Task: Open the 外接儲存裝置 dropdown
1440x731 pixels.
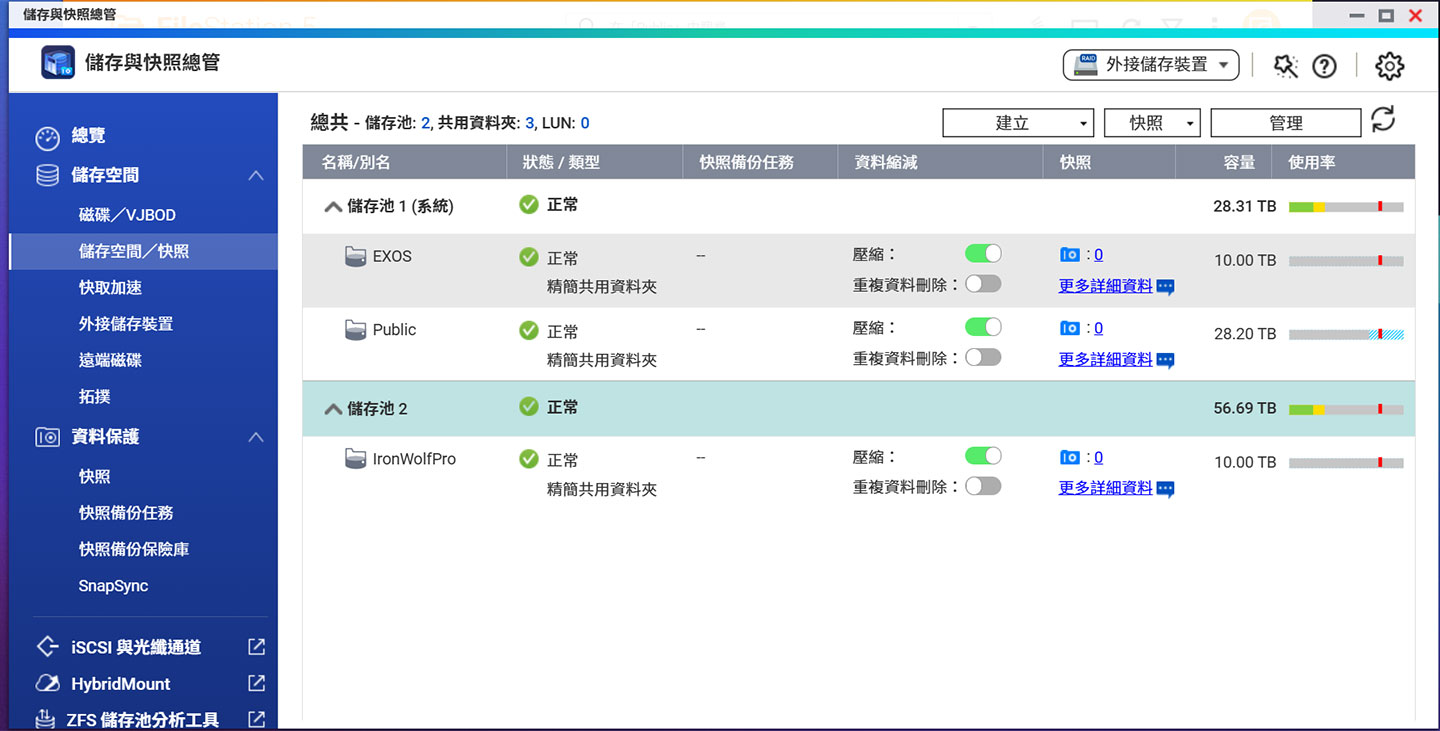Action: tap(1150, 64)
